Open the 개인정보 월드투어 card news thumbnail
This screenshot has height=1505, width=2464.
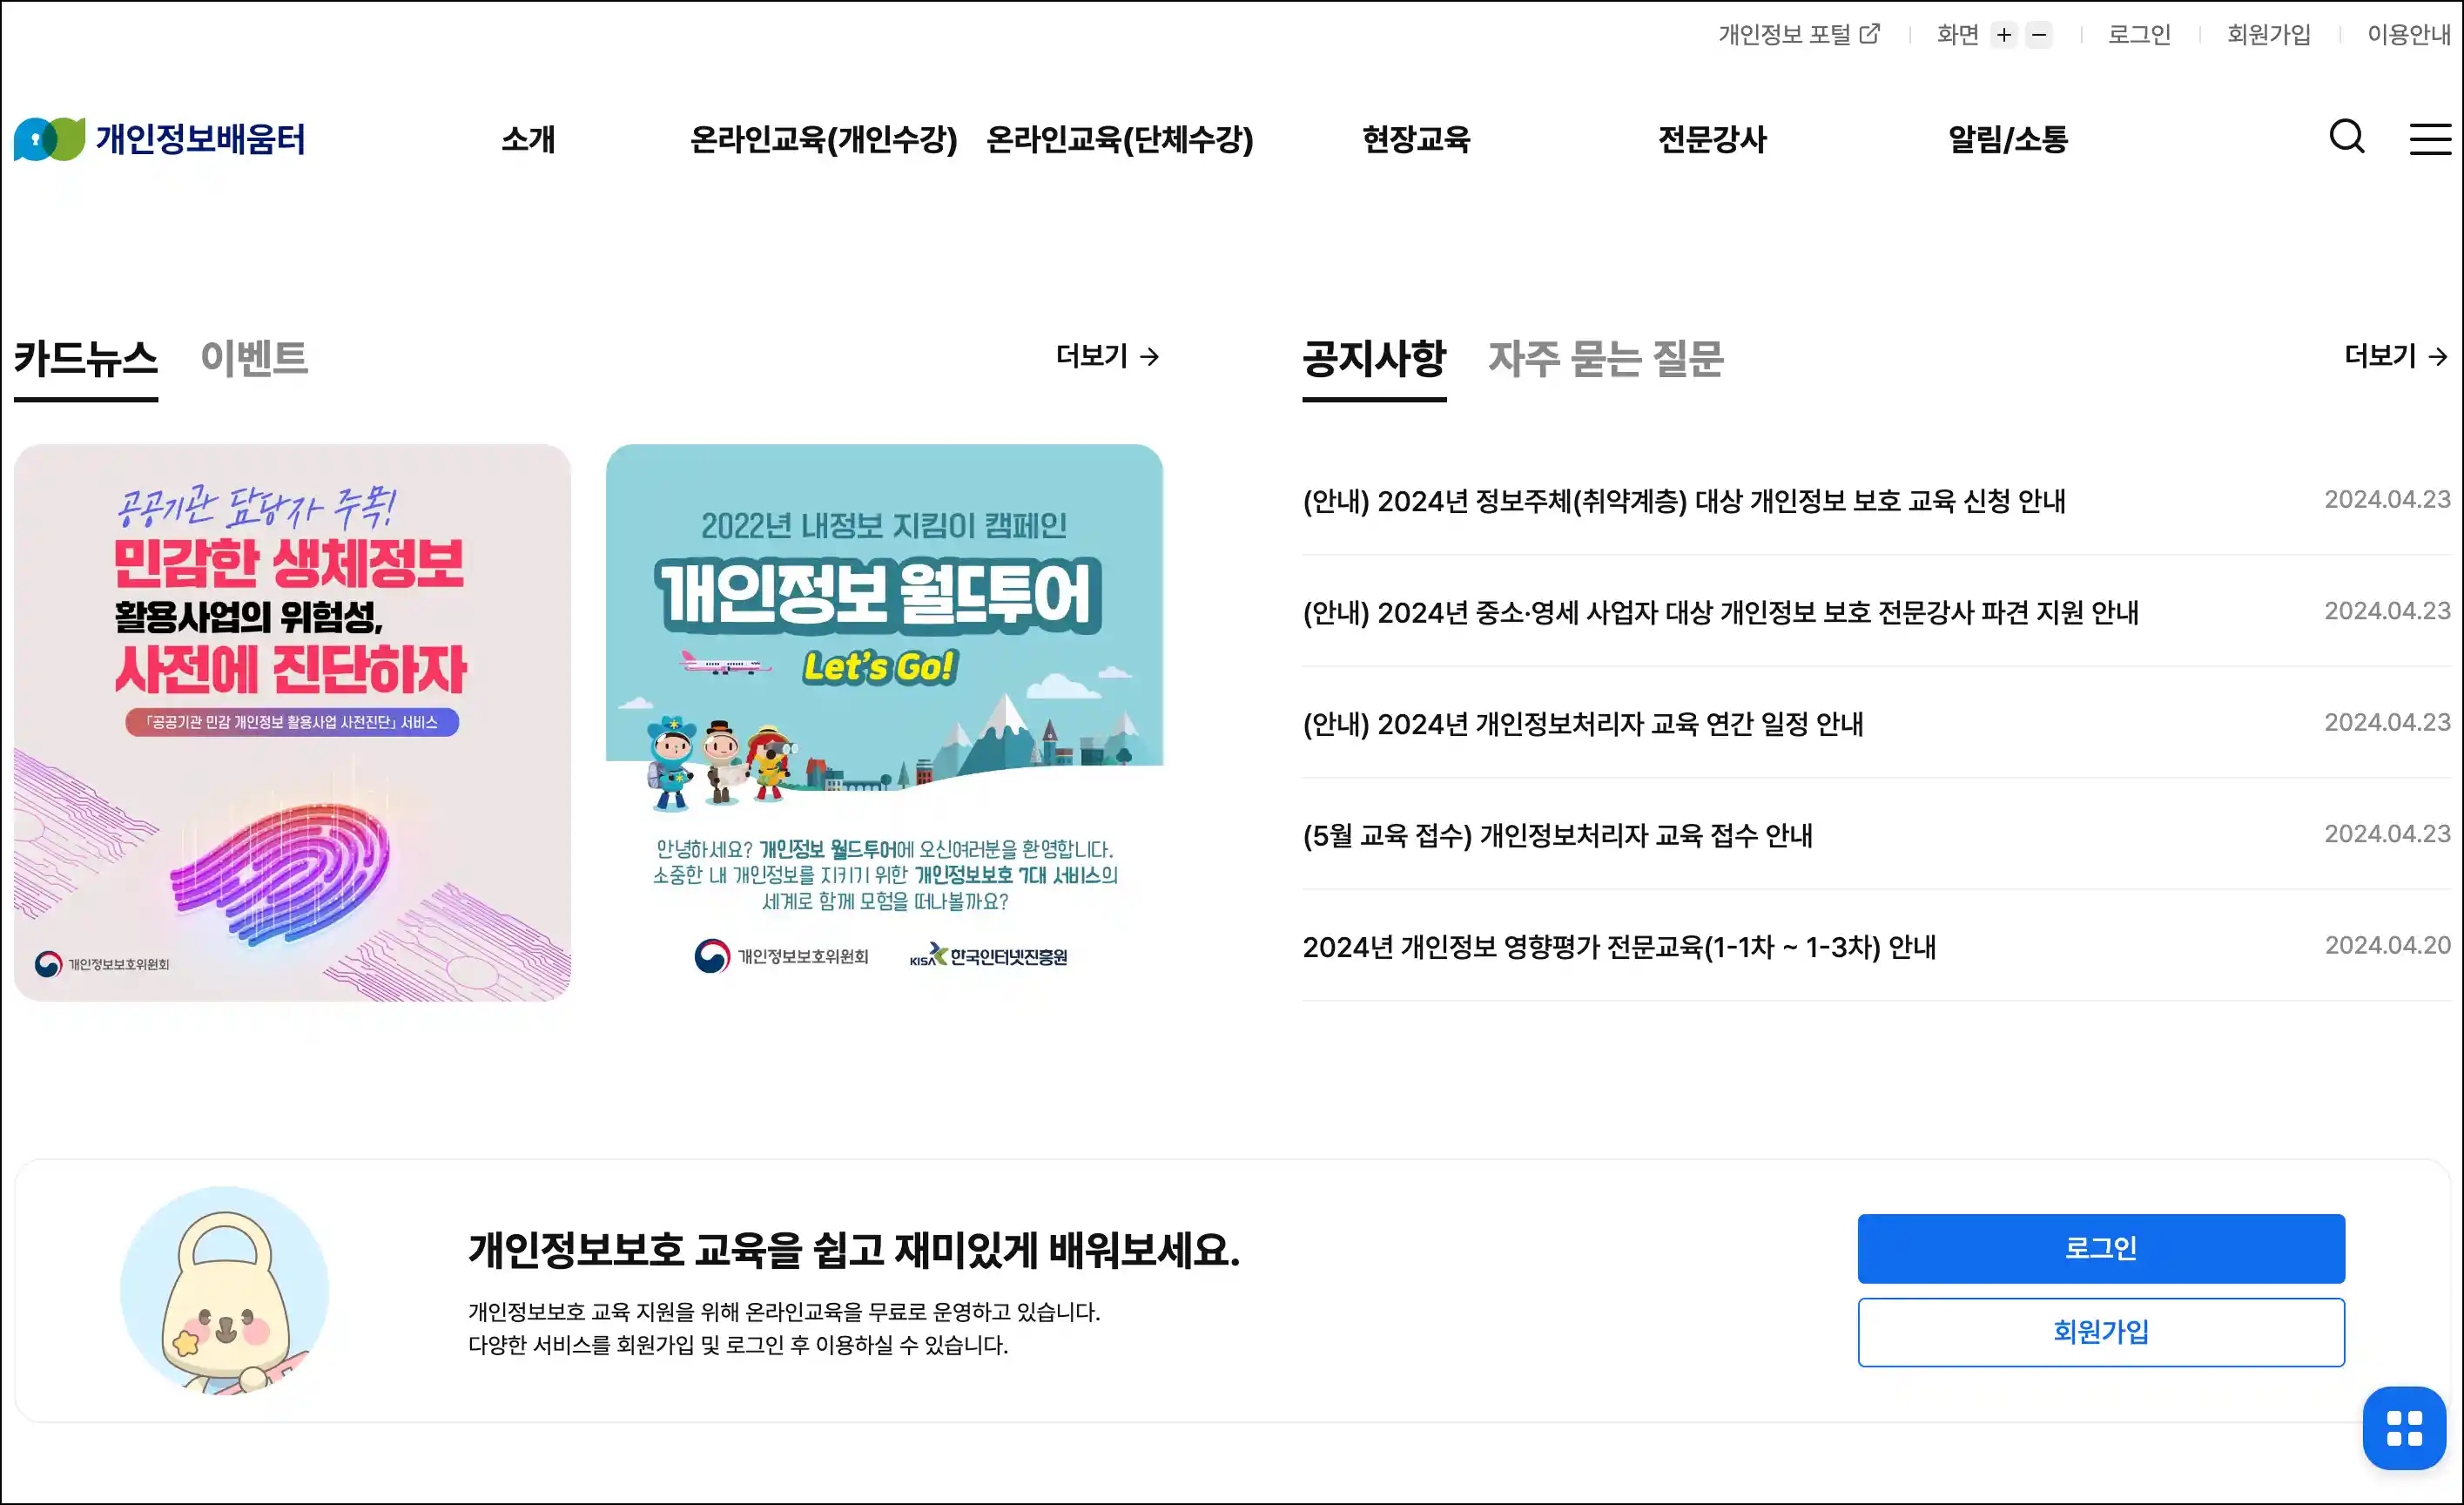pos(884,722)
